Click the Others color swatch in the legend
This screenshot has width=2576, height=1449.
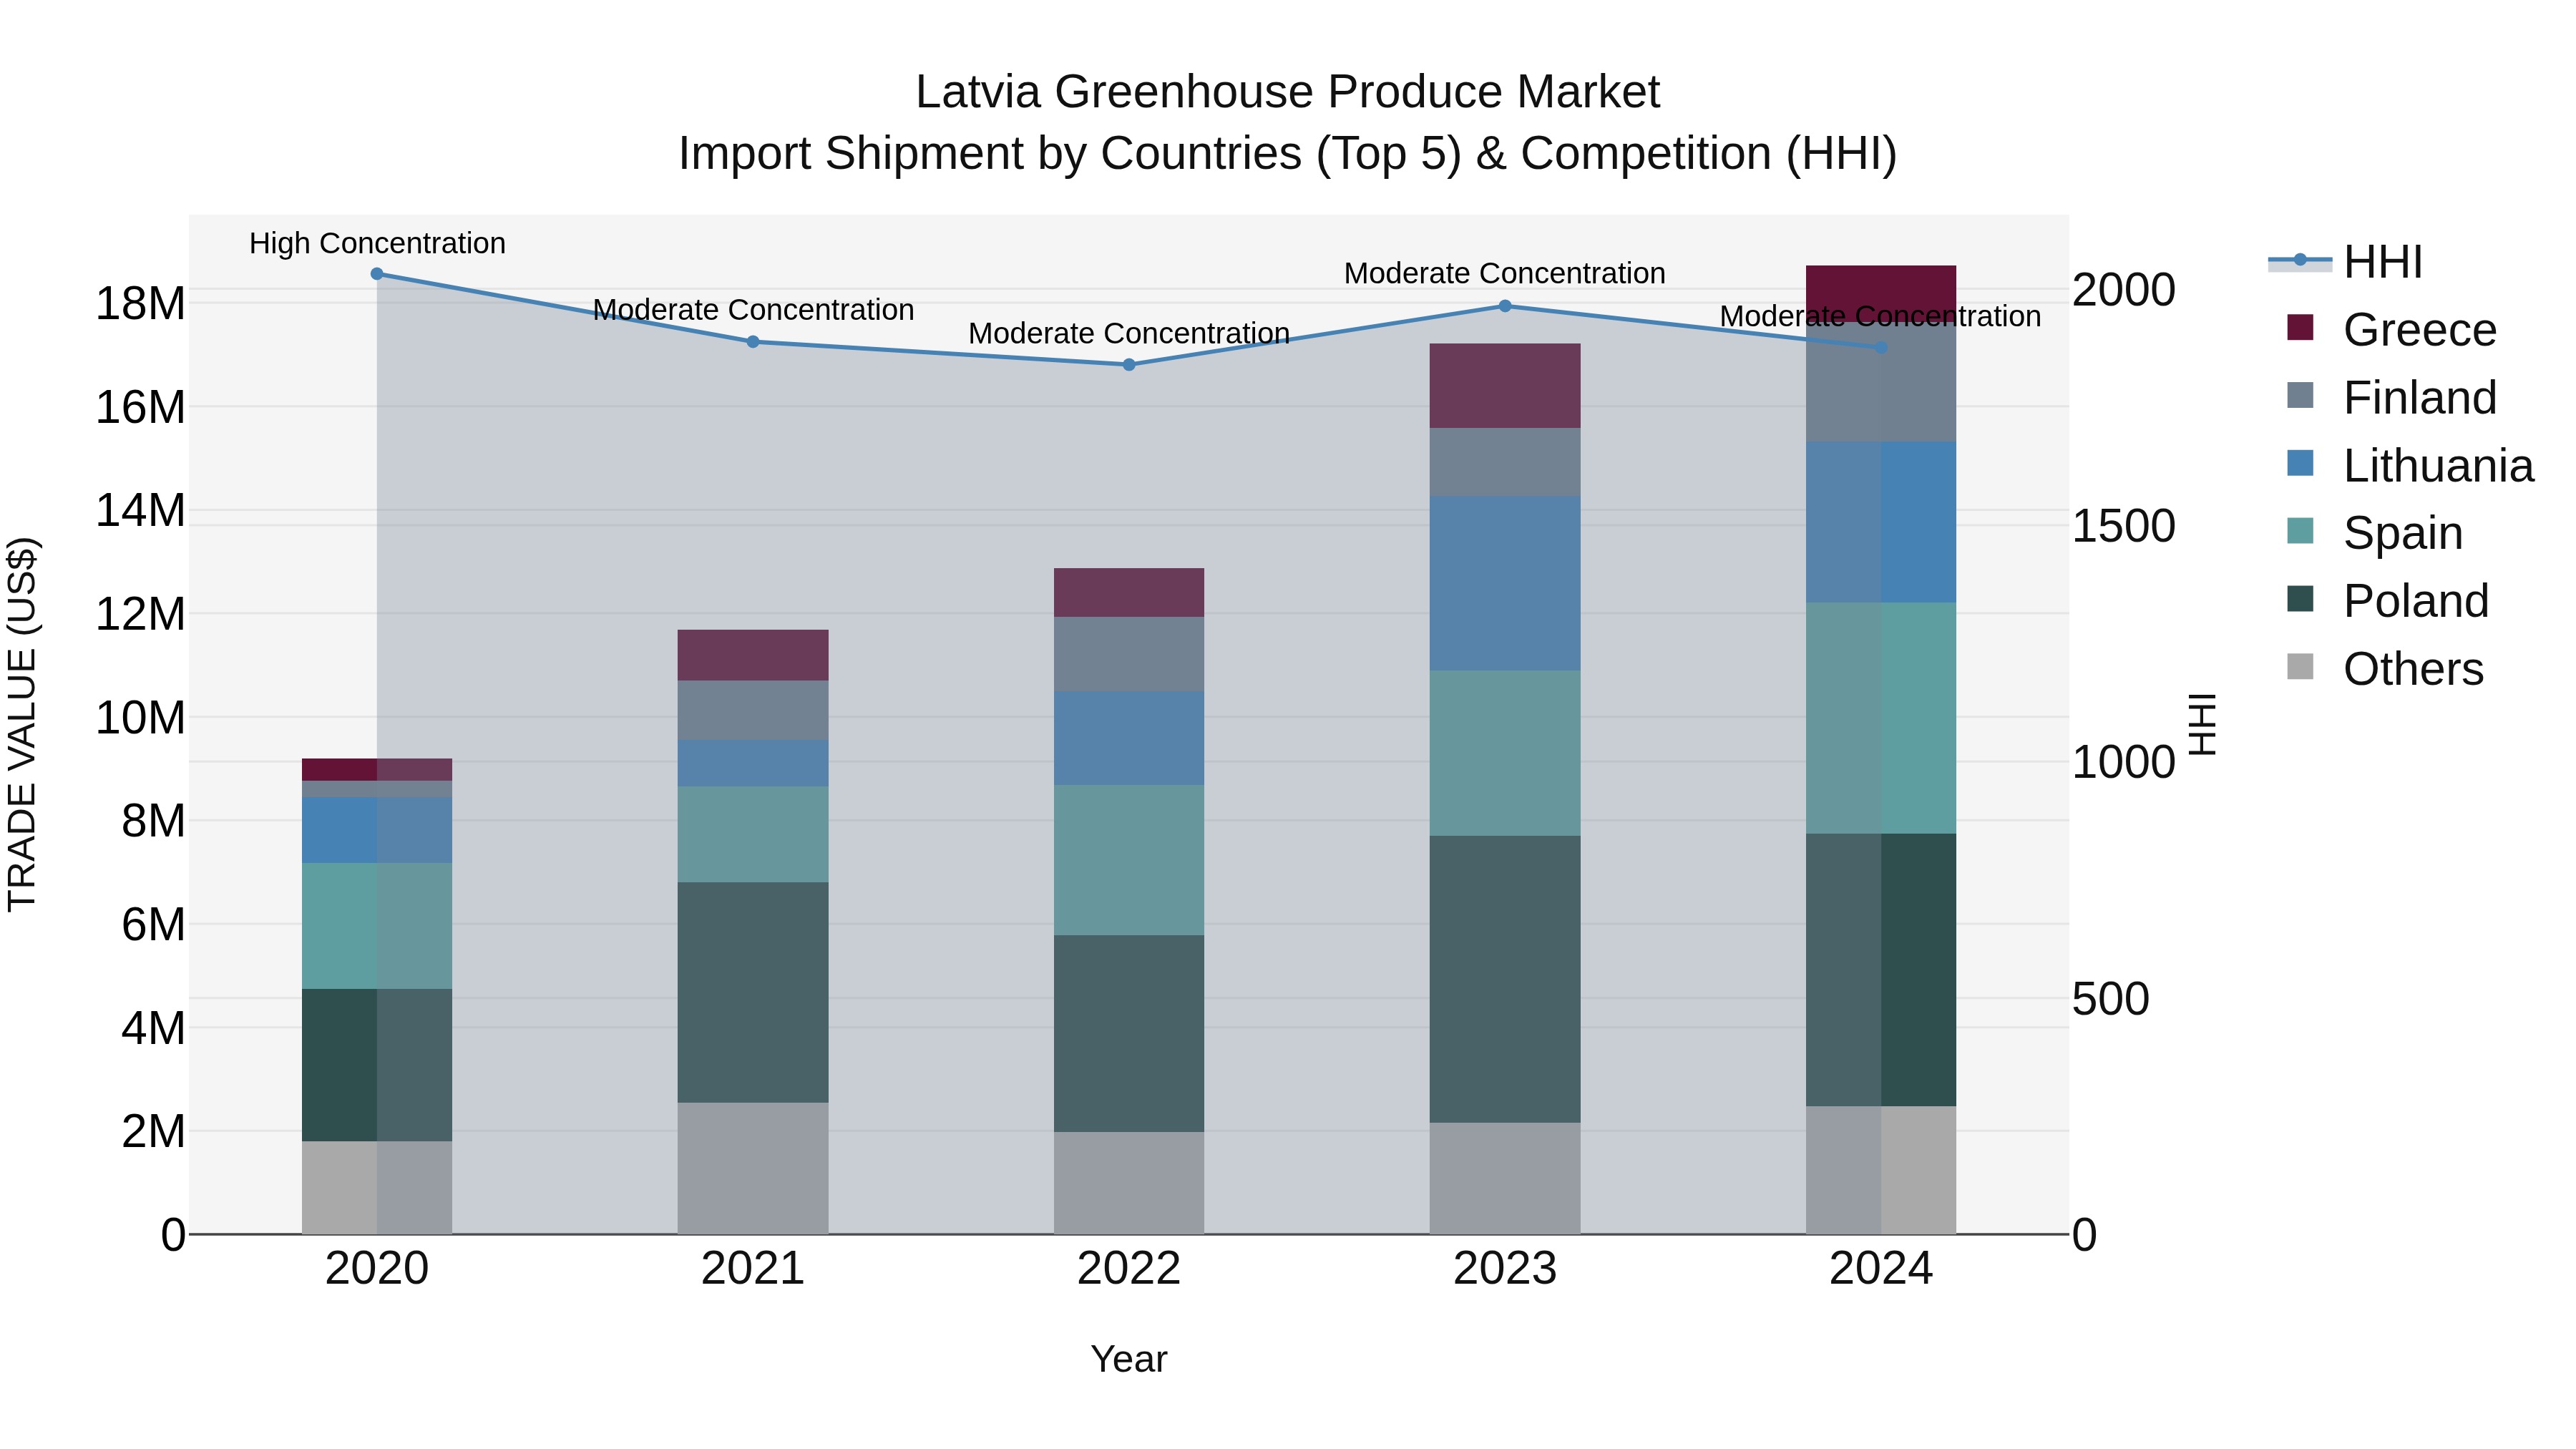(x=2300, y=666)
